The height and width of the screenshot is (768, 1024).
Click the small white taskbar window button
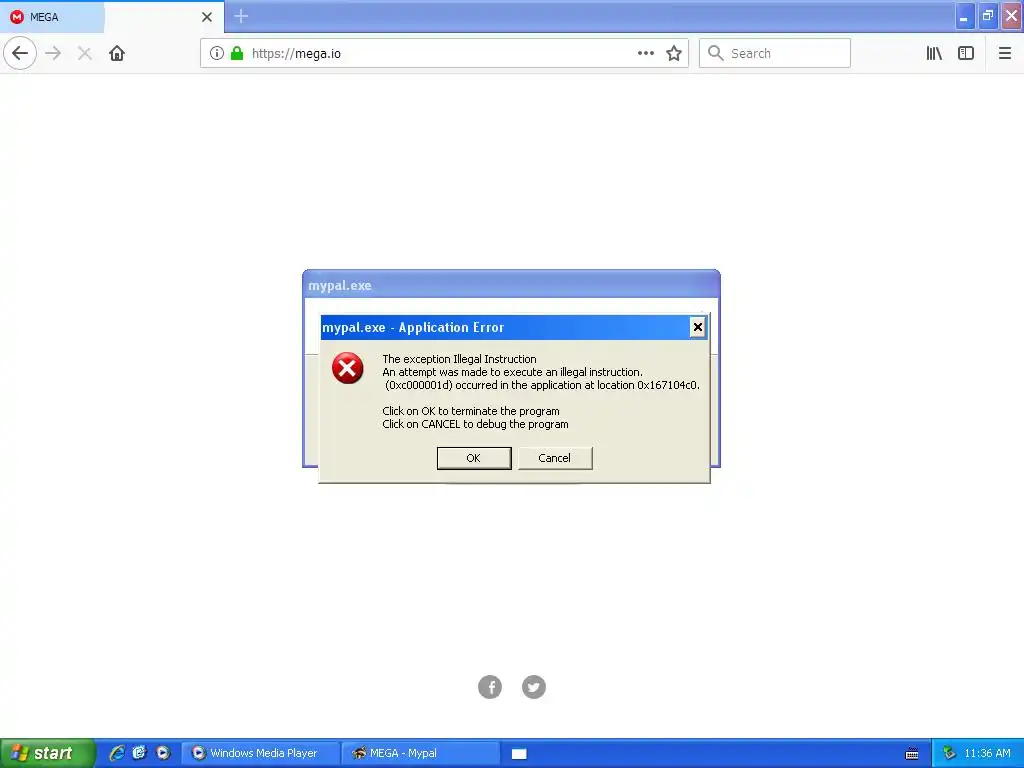pyautogui.click(x=519, y=754)
